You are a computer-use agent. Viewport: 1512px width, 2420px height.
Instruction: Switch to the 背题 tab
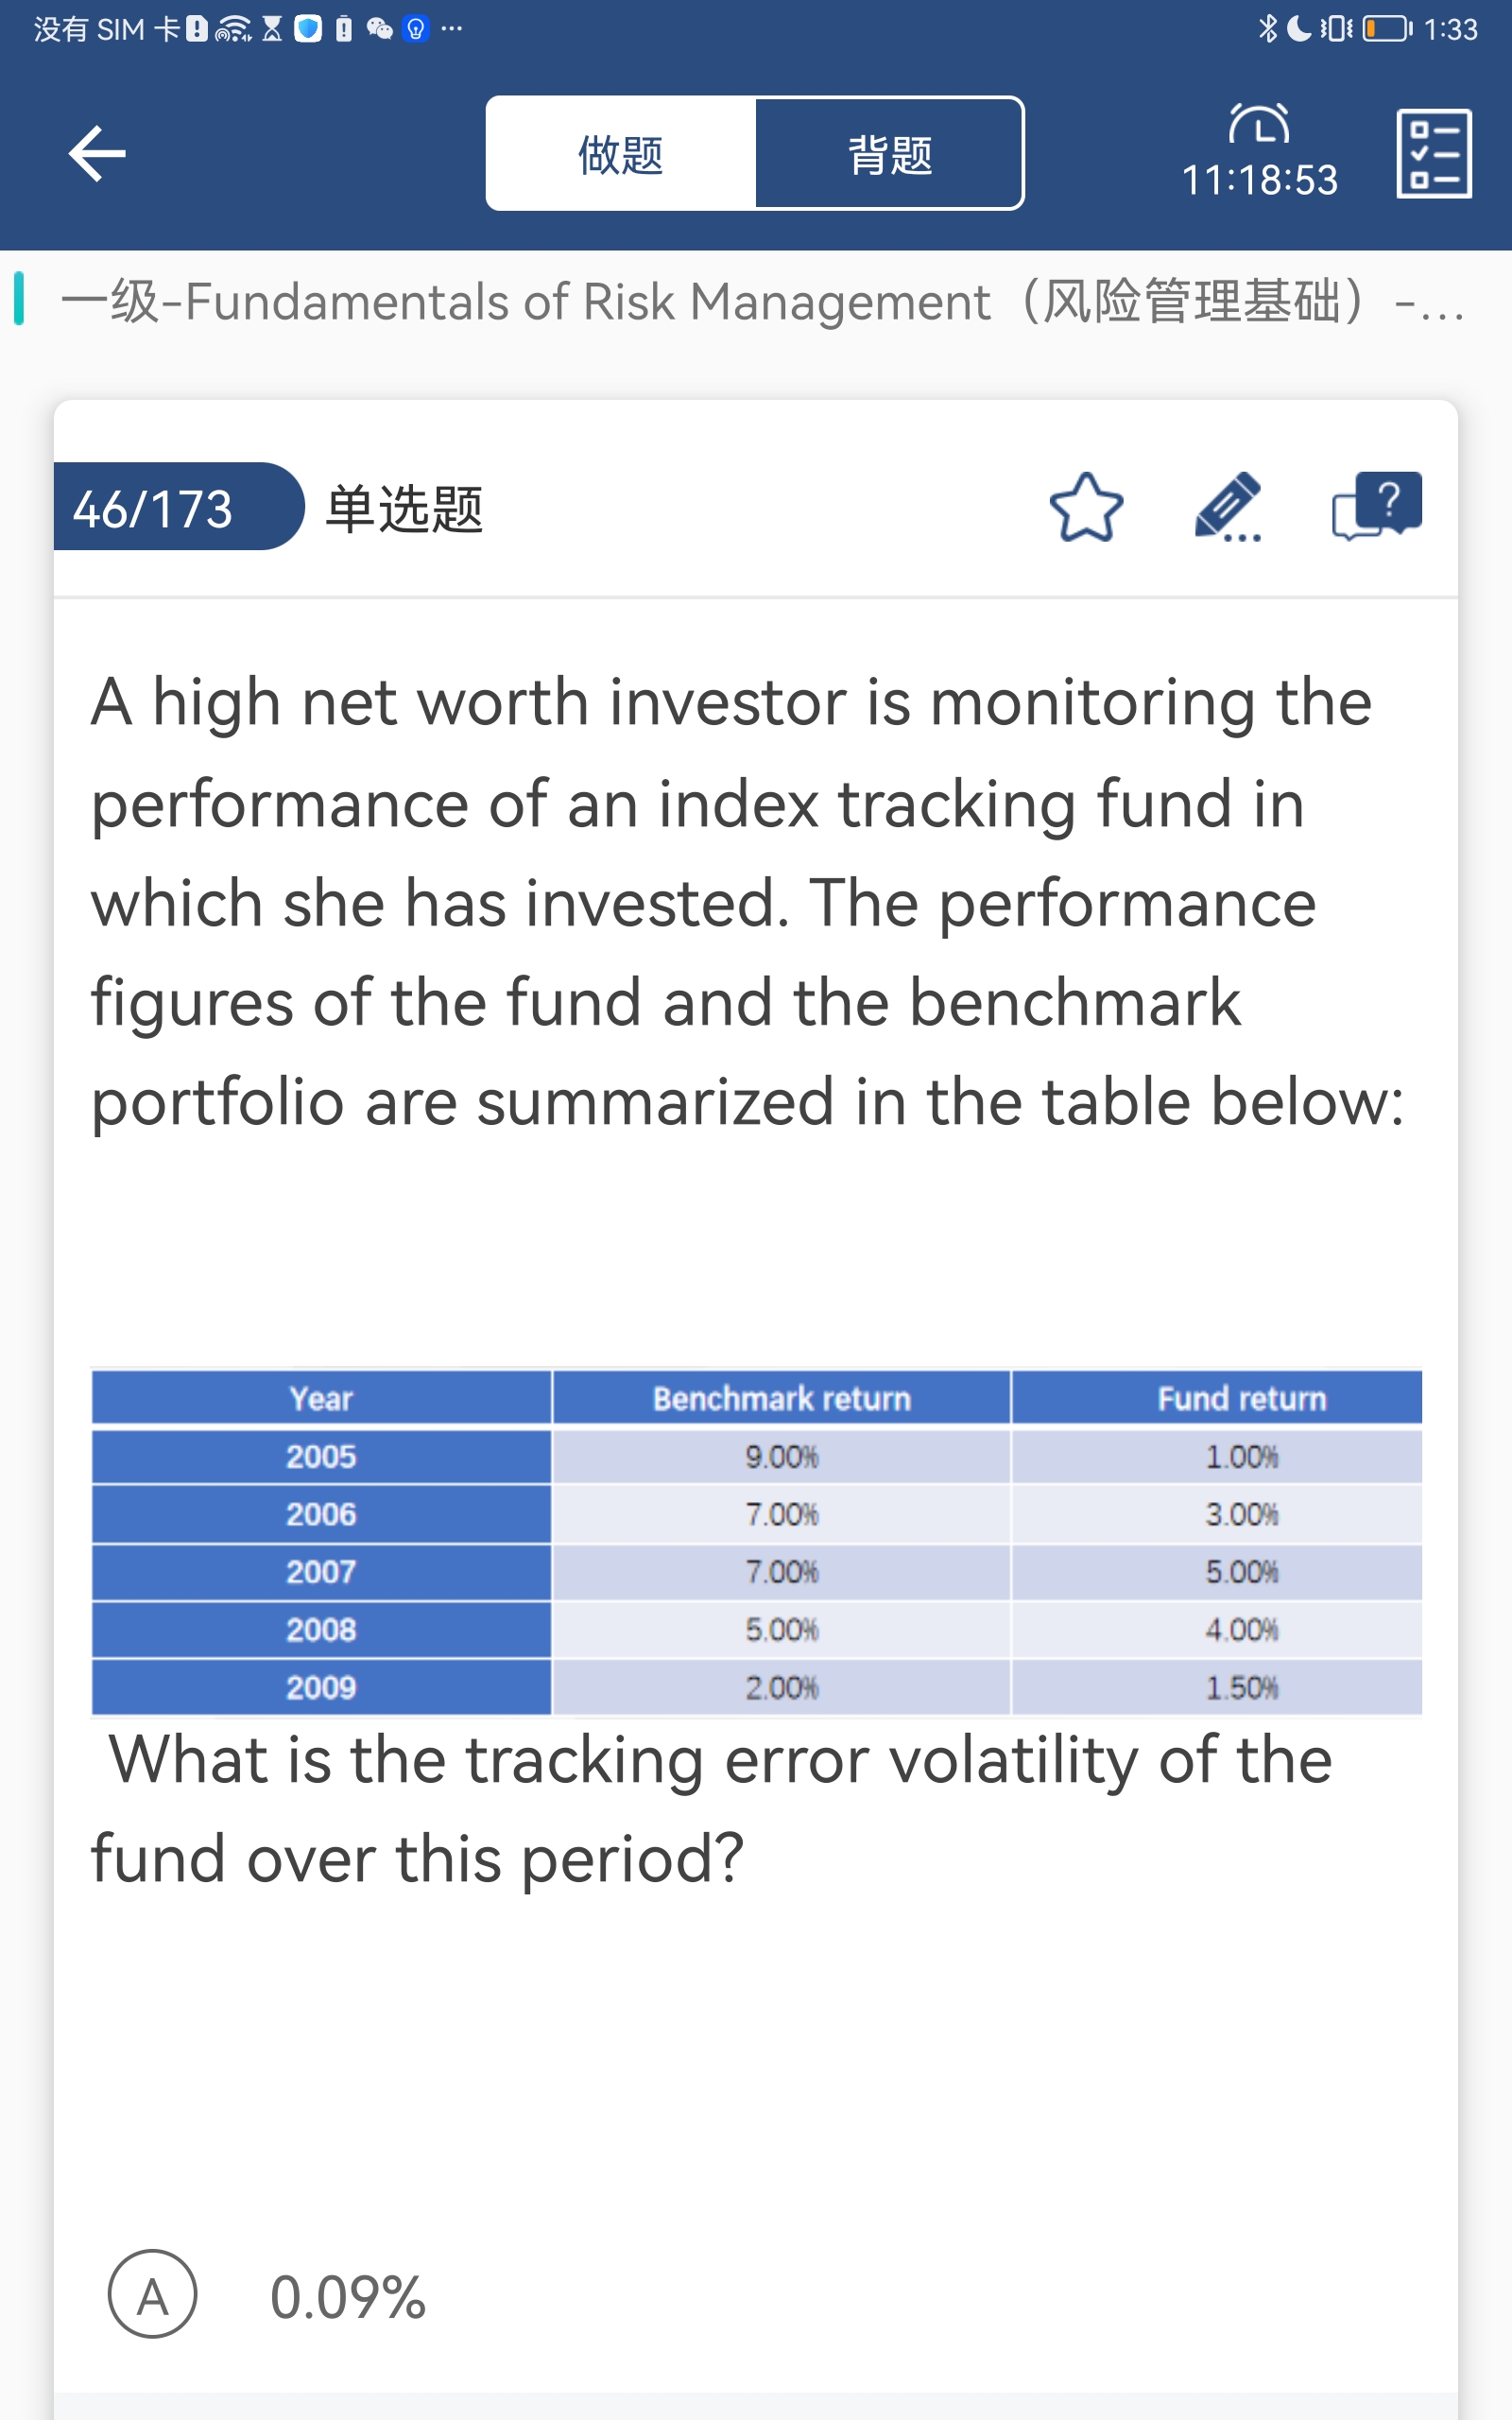click(889, 154)
